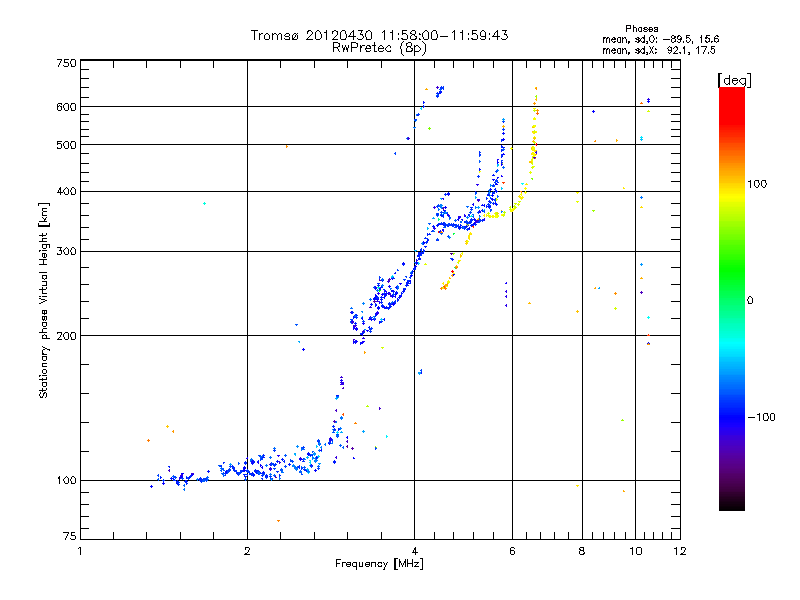800x600 pixels.
Task: Click the 'Frequency [MHz]' axis title
Action: click(x=379, y=564)
